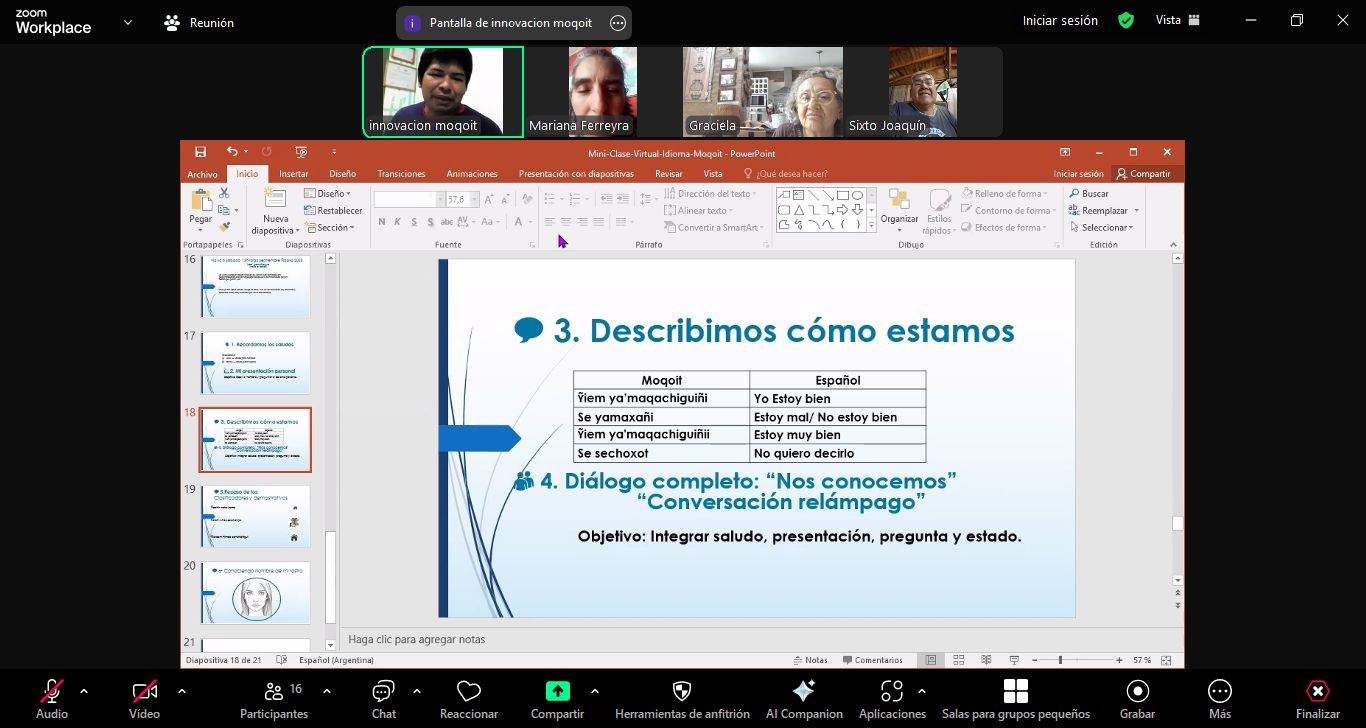Unmute the microphone Audio toggle
Image resolution: width=1366 pixels, height=728 pixels.
click(52, 692)
